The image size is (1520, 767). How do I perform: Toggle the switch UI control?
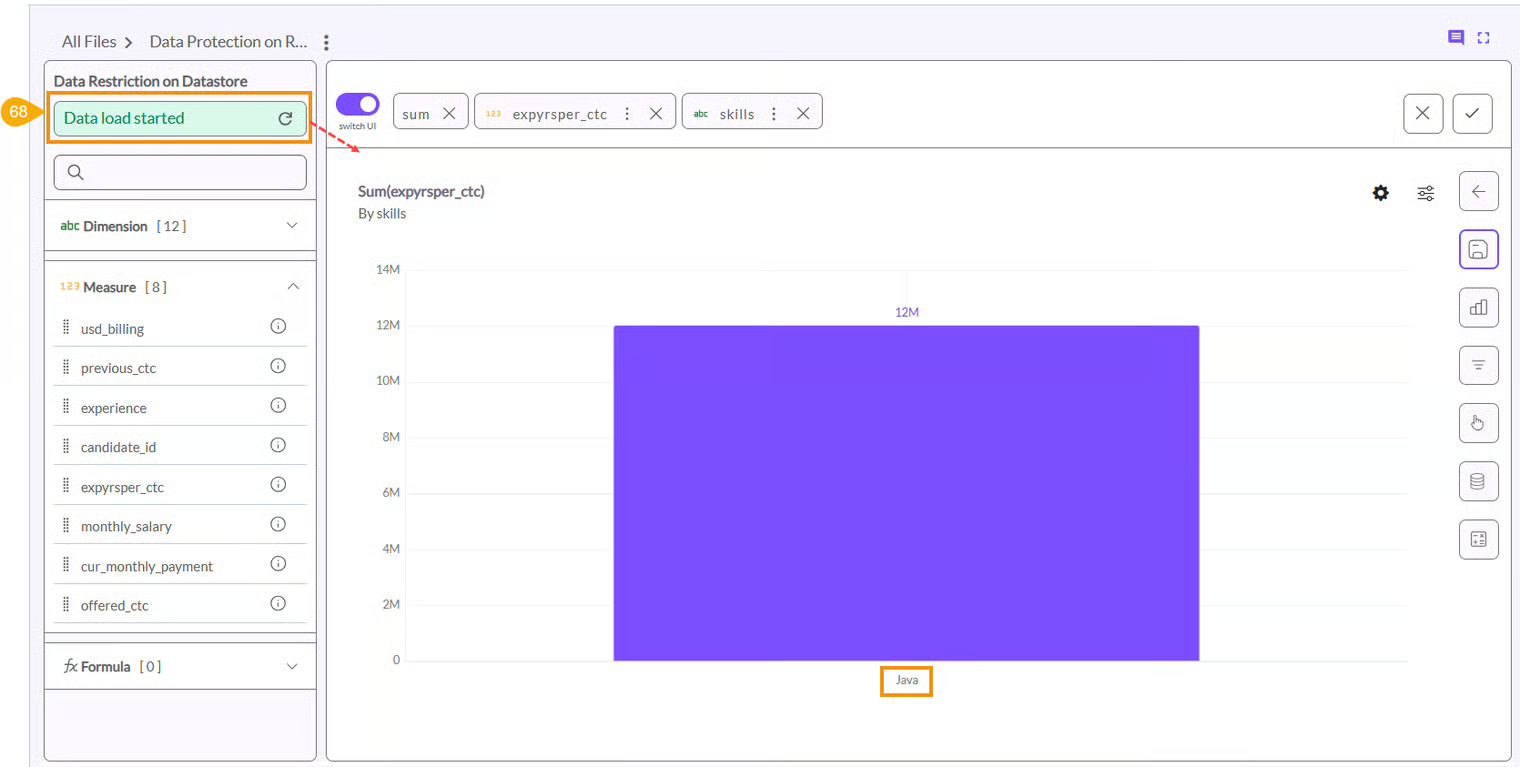357,105
